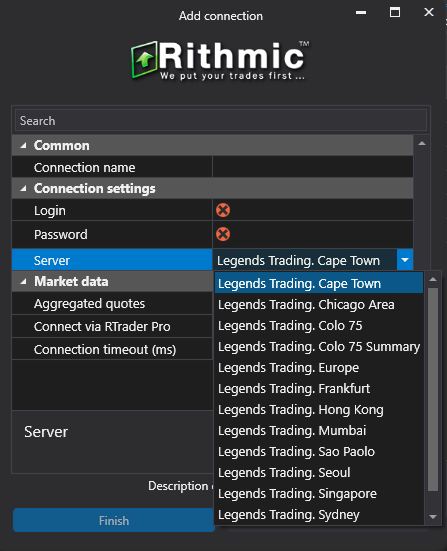Click the Rithmic logo

click(220, 60)
